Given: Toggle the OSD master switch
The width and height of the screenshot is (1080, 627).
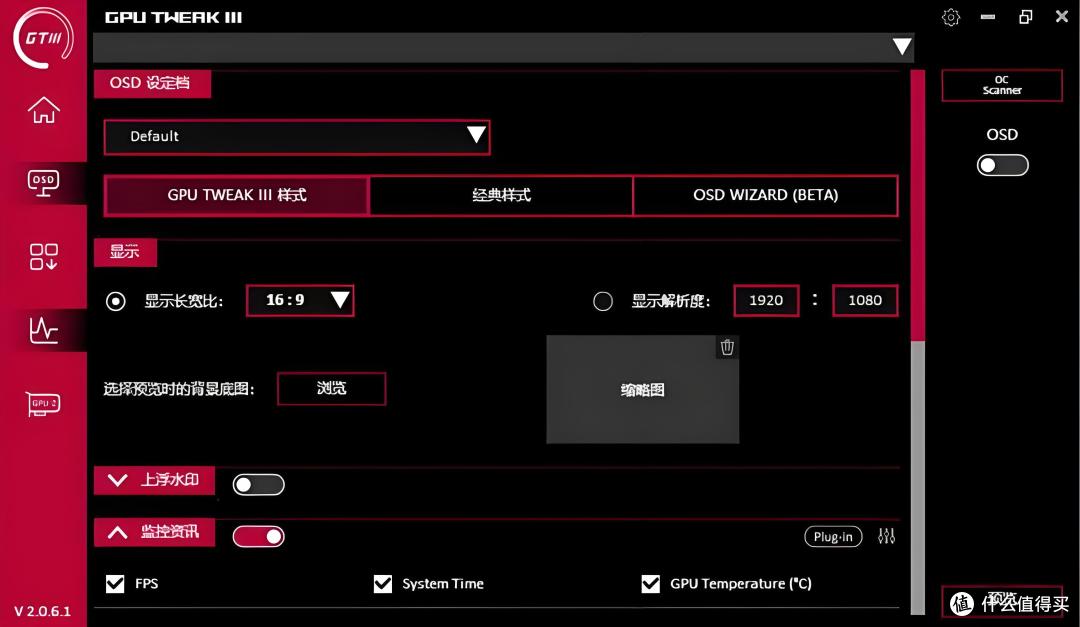Looking at the screenshot, I should coord(1002,165).
